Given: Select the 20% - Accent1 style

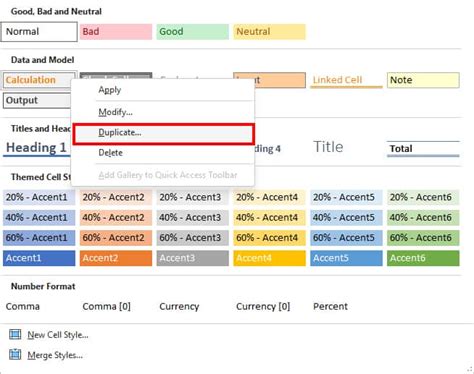Looking at the screenshot, I should [x=39, y=197].
